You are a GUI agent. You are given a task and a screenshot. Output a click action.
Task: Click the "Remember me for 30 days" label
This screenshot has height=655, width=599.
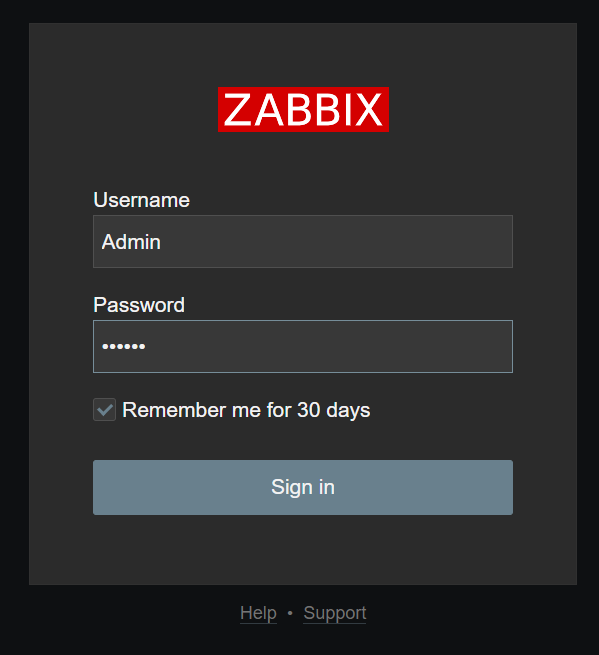(246, 410)
